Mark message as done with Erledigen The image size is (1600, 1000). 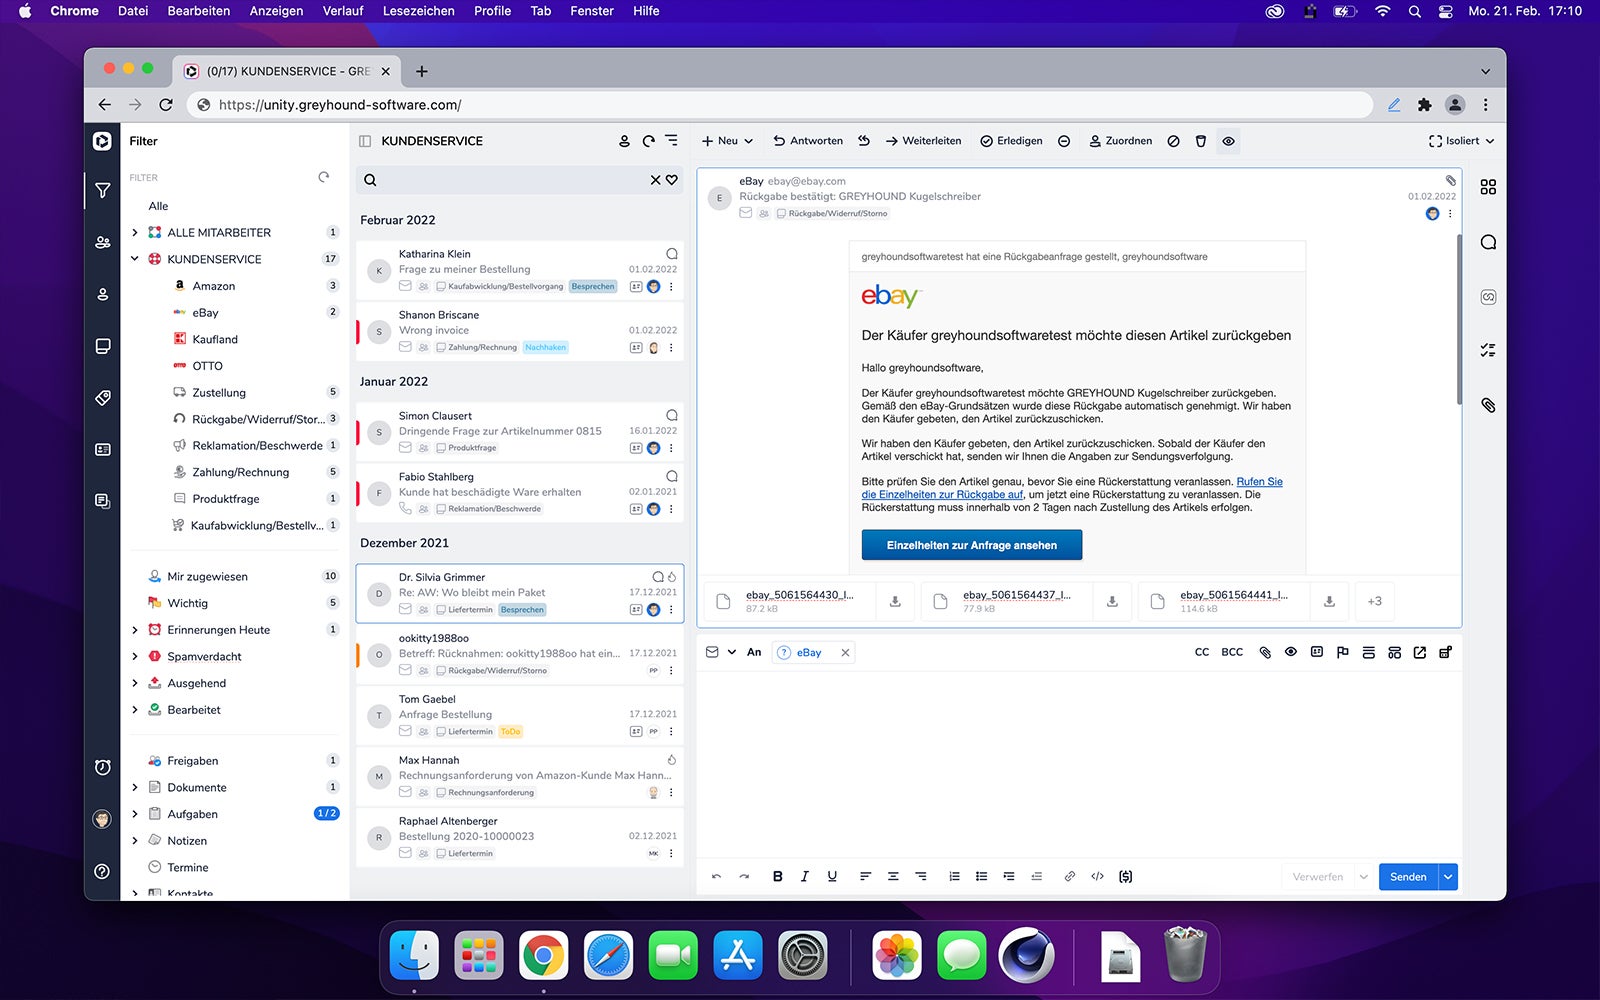click(x=1011, y=141)
